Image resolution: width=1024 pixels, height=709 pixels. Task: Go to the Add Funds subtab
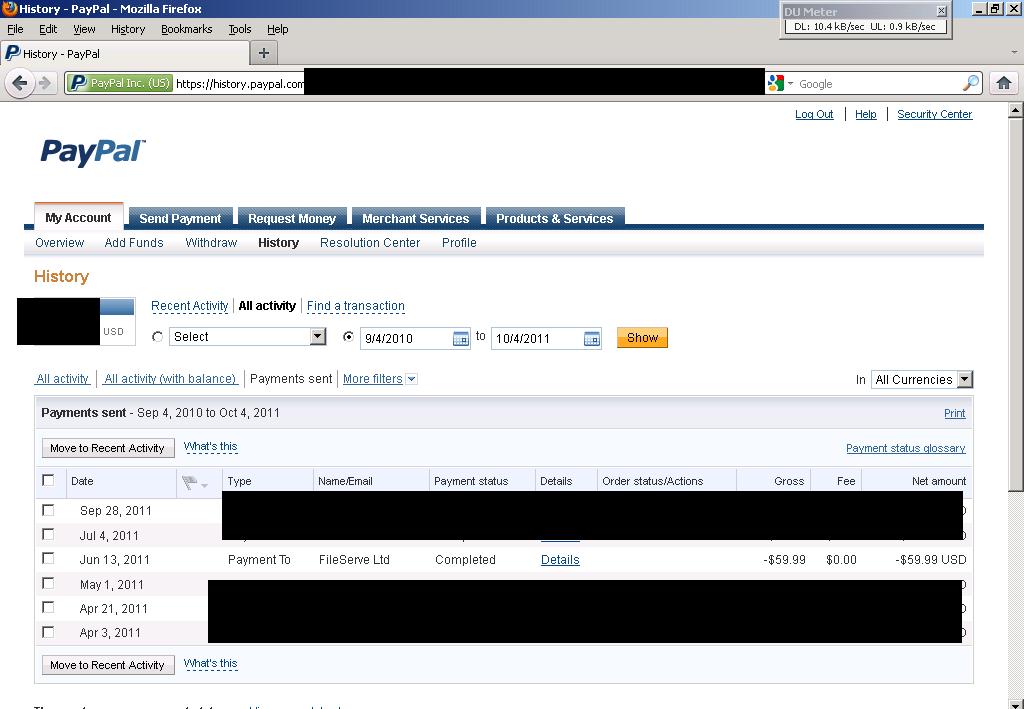pos(134,243)
